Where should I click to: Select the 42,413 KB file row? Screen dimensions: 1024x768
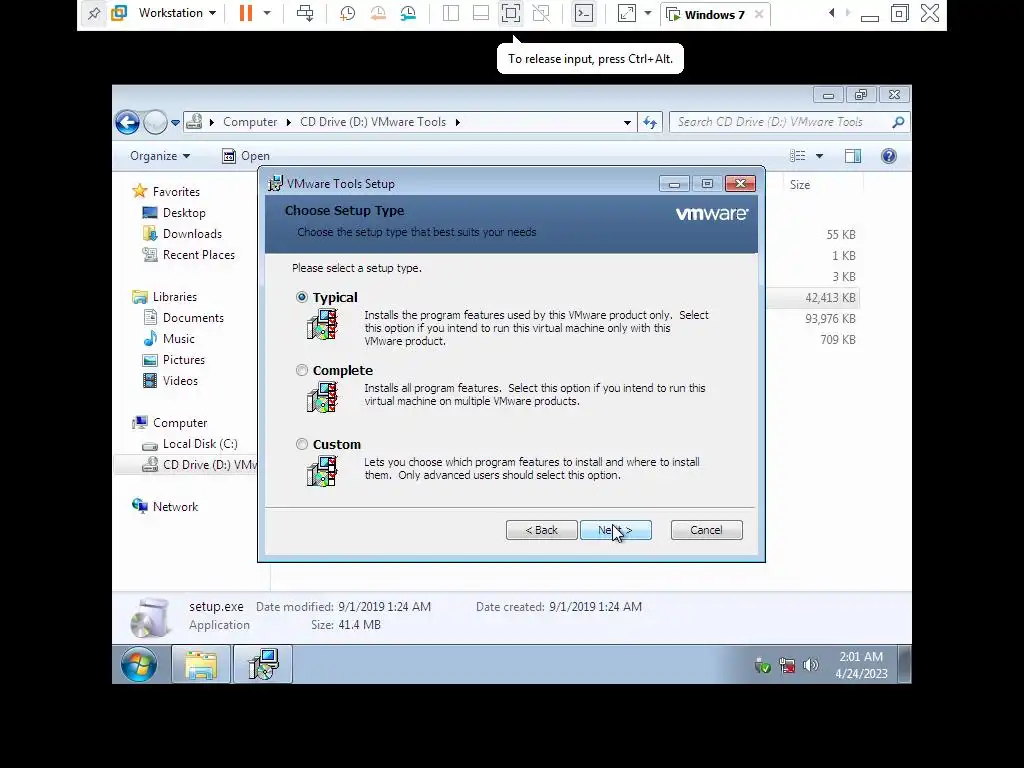[813, 298]
